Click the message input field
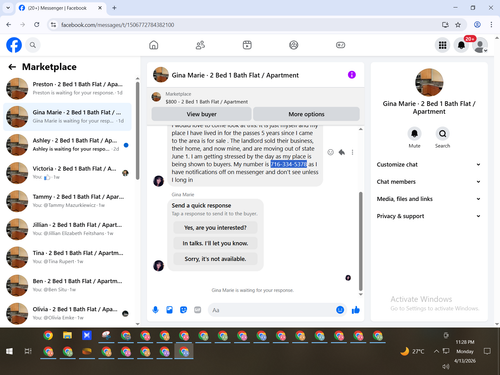The image size is (500, 375). (x=272, y=310)
